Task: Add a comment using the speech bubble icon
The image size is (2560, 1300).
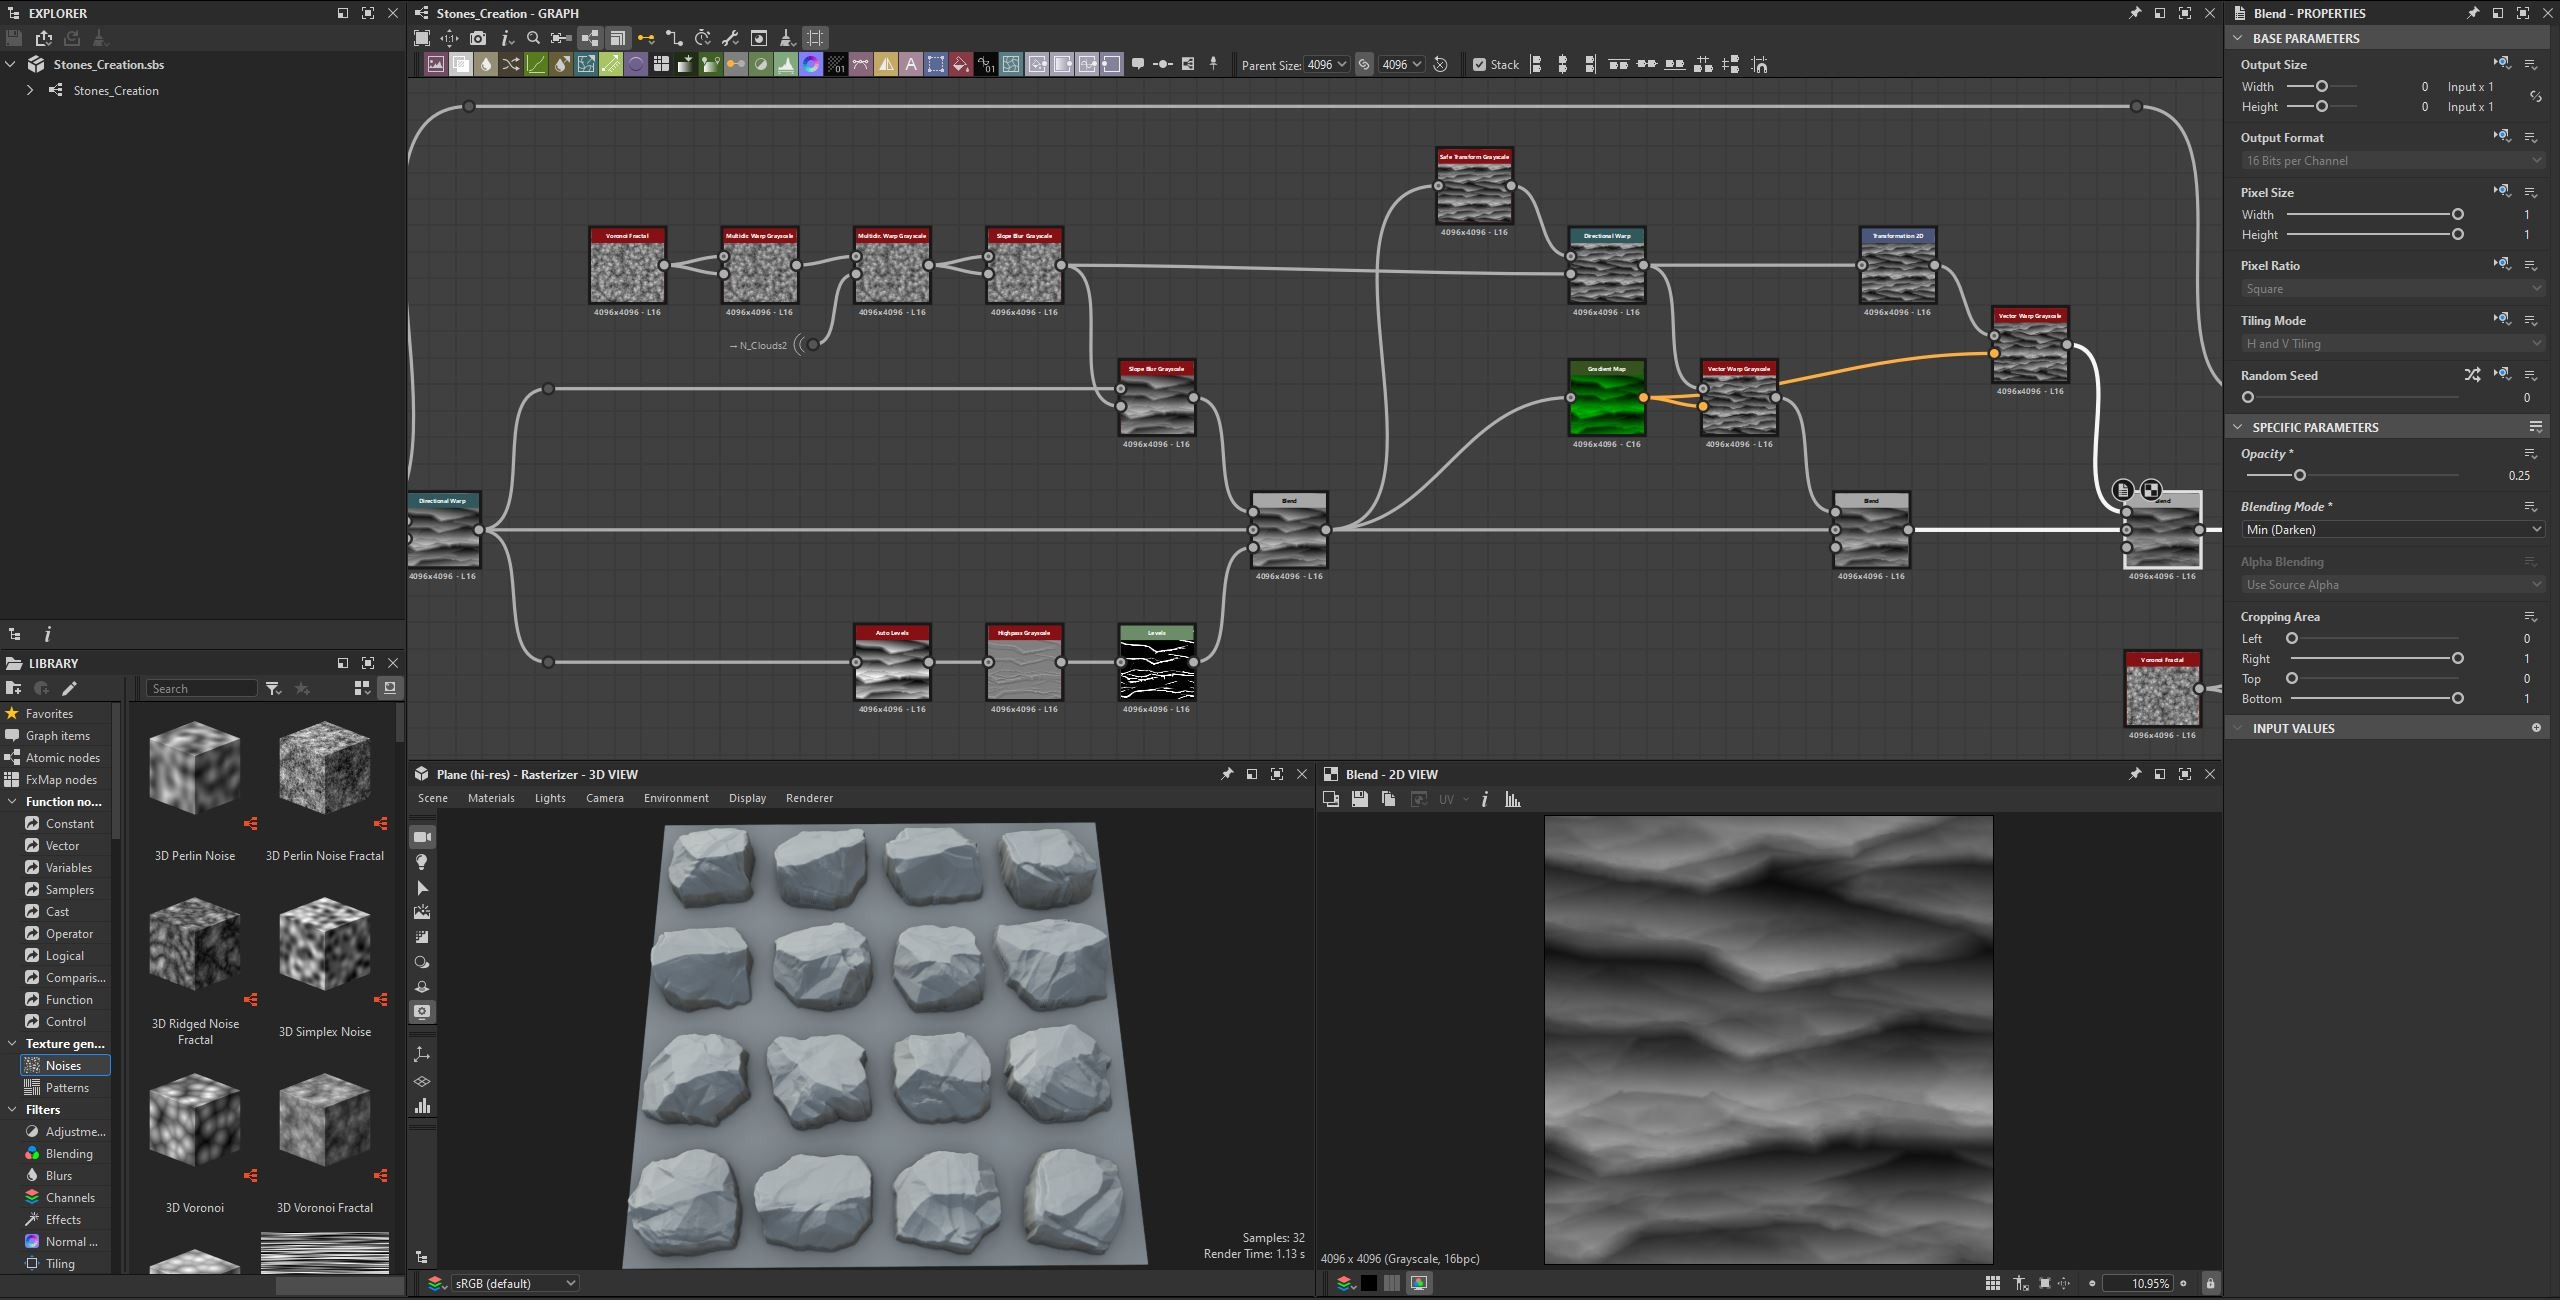Action: 1138,64
